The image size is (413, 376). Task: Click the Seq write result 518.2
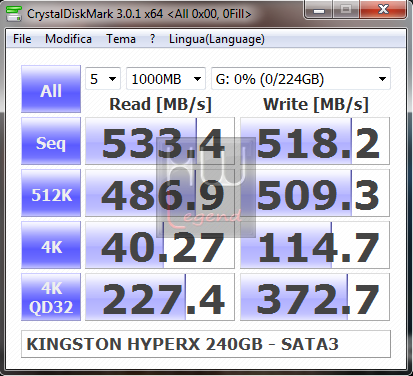(315, 141)
